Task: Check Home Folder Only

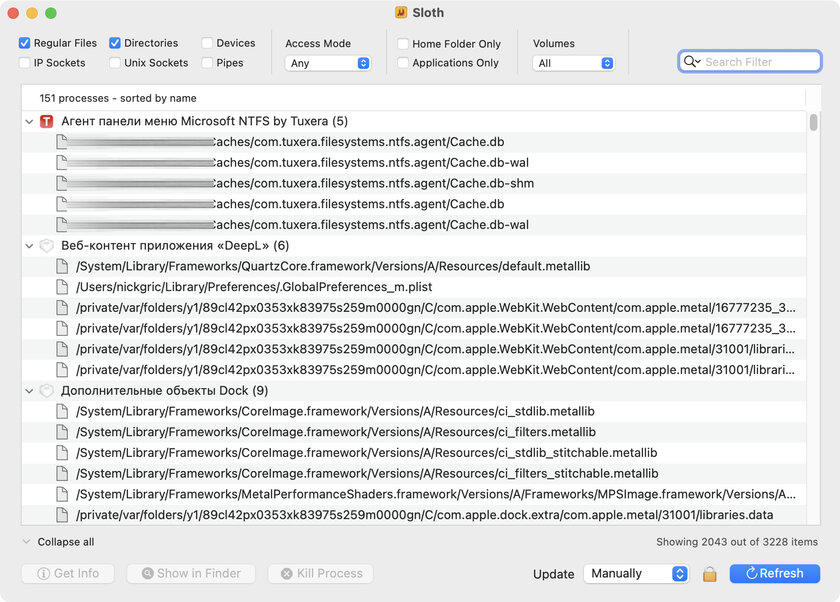Action: (403, 44)
